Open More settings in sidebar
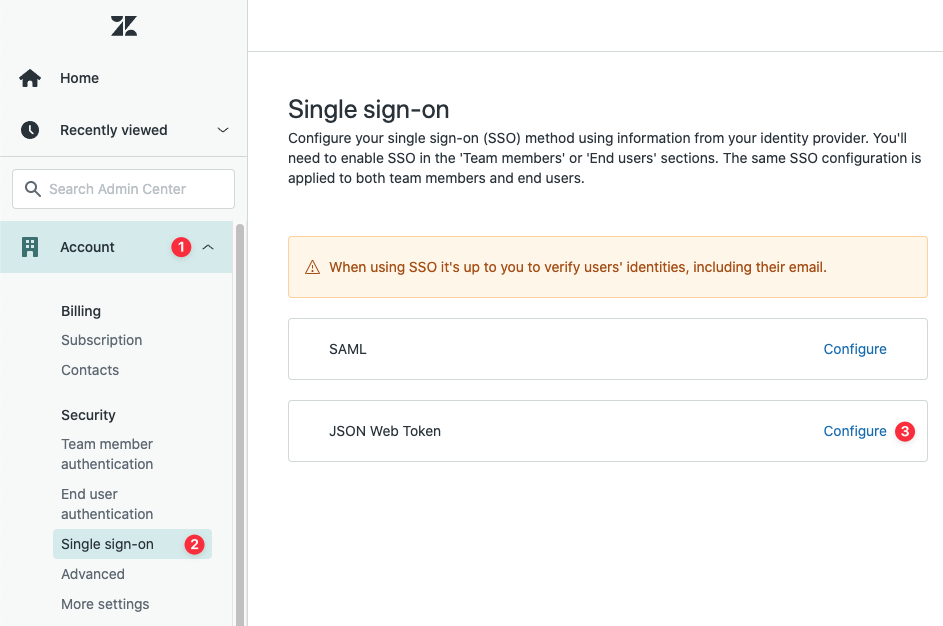The height and width of the screenshot is (626, 943). coord(105,604)
